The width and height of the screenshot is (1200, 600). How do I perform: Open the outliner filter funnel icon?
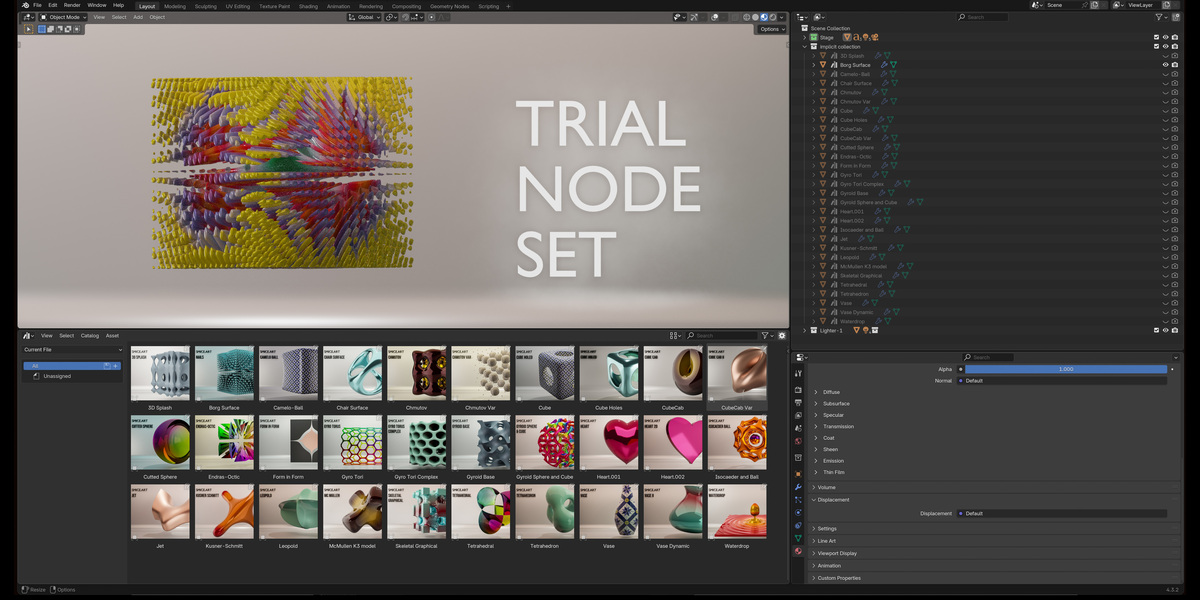[x=1159, y=17]
